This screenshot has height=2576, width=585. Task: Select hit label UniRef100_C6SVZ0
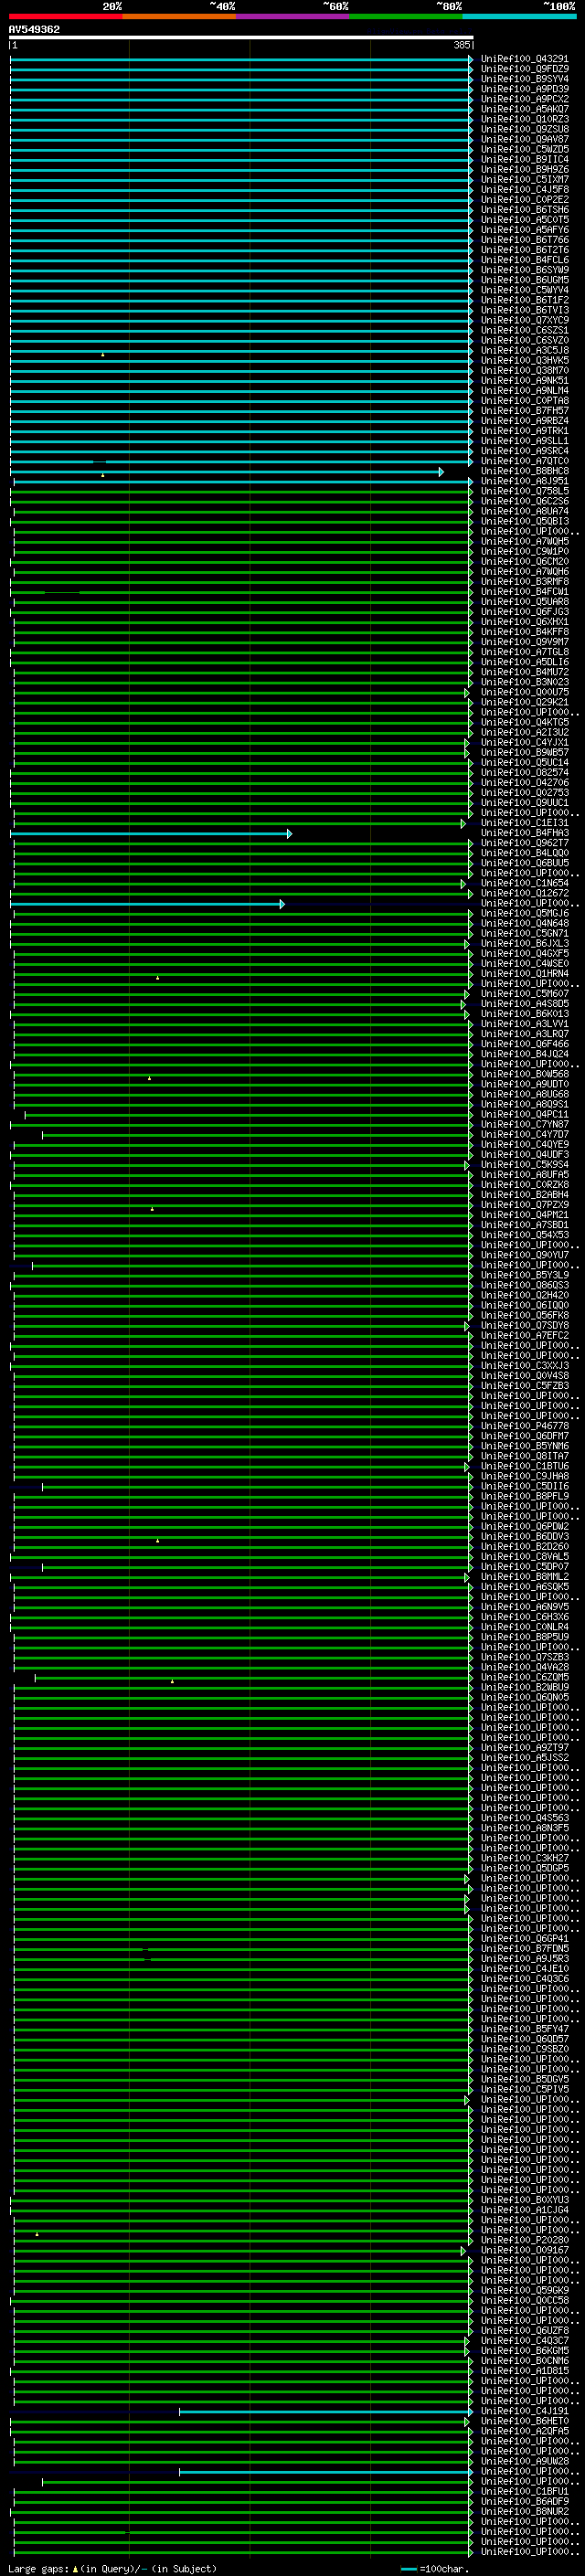click(x=525, y=340)
